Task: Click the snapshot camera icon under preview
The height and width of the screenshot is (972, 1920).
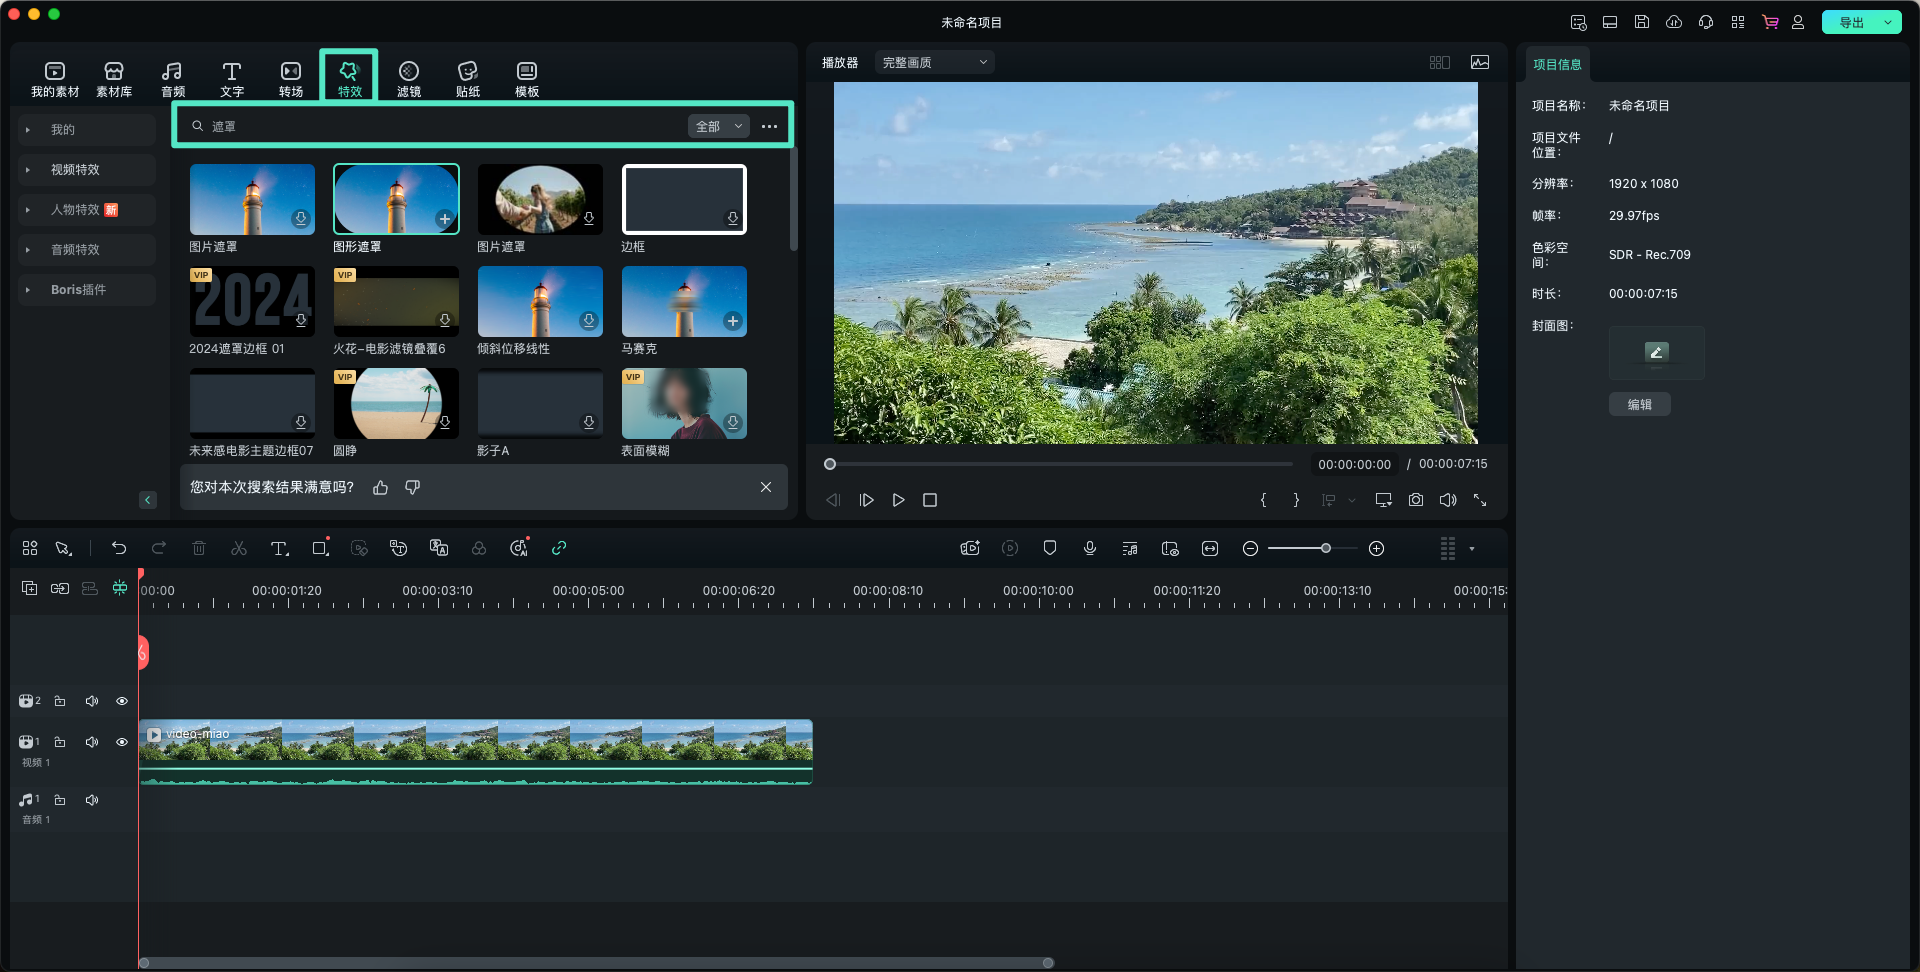Action: [x=1416, y=500]
